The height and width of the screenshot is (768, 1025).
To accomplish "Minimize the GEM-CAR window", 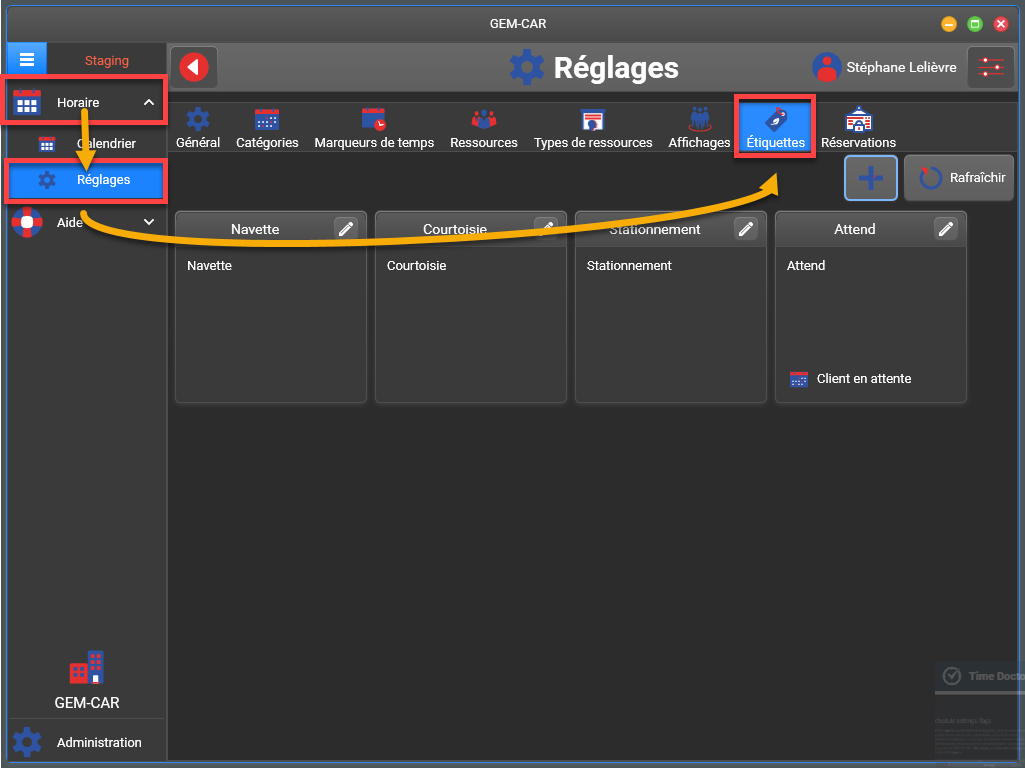I will point(949,24).
